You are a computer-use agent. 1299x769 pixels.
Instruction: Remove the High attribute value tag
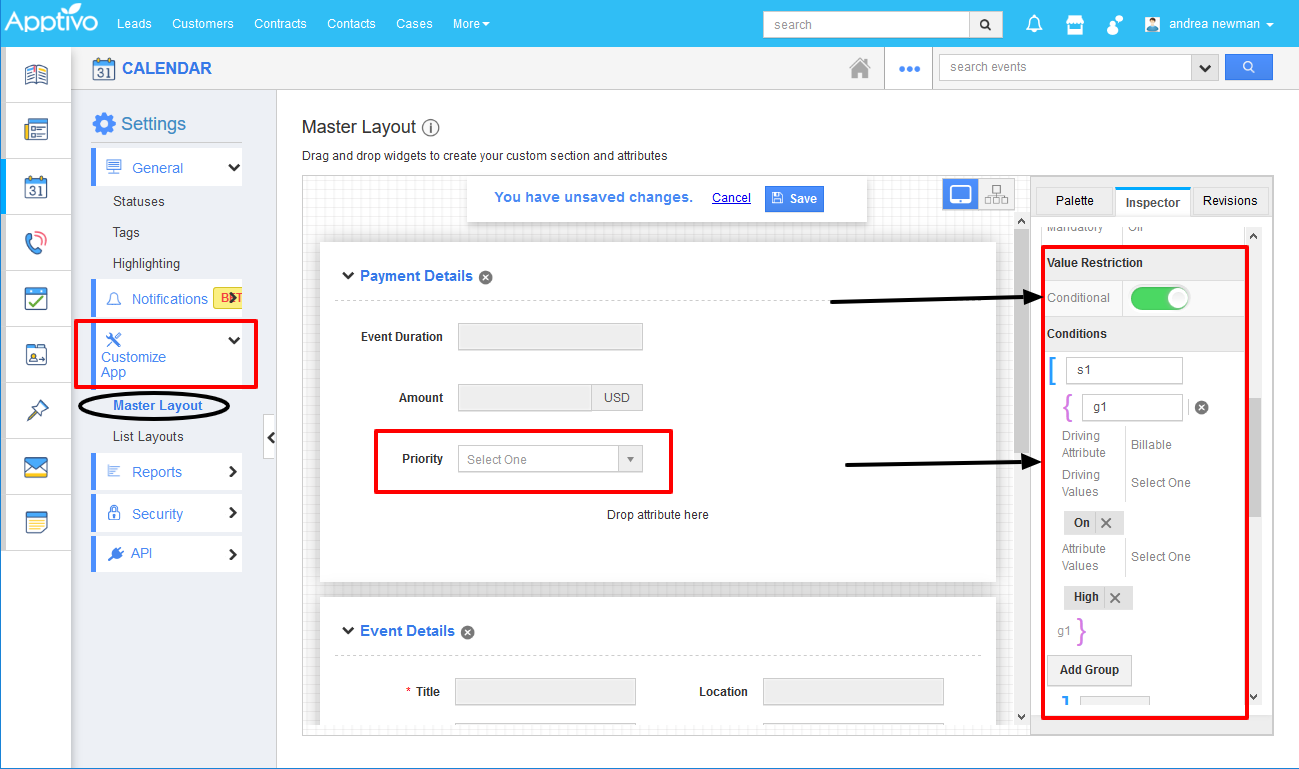1115,598
